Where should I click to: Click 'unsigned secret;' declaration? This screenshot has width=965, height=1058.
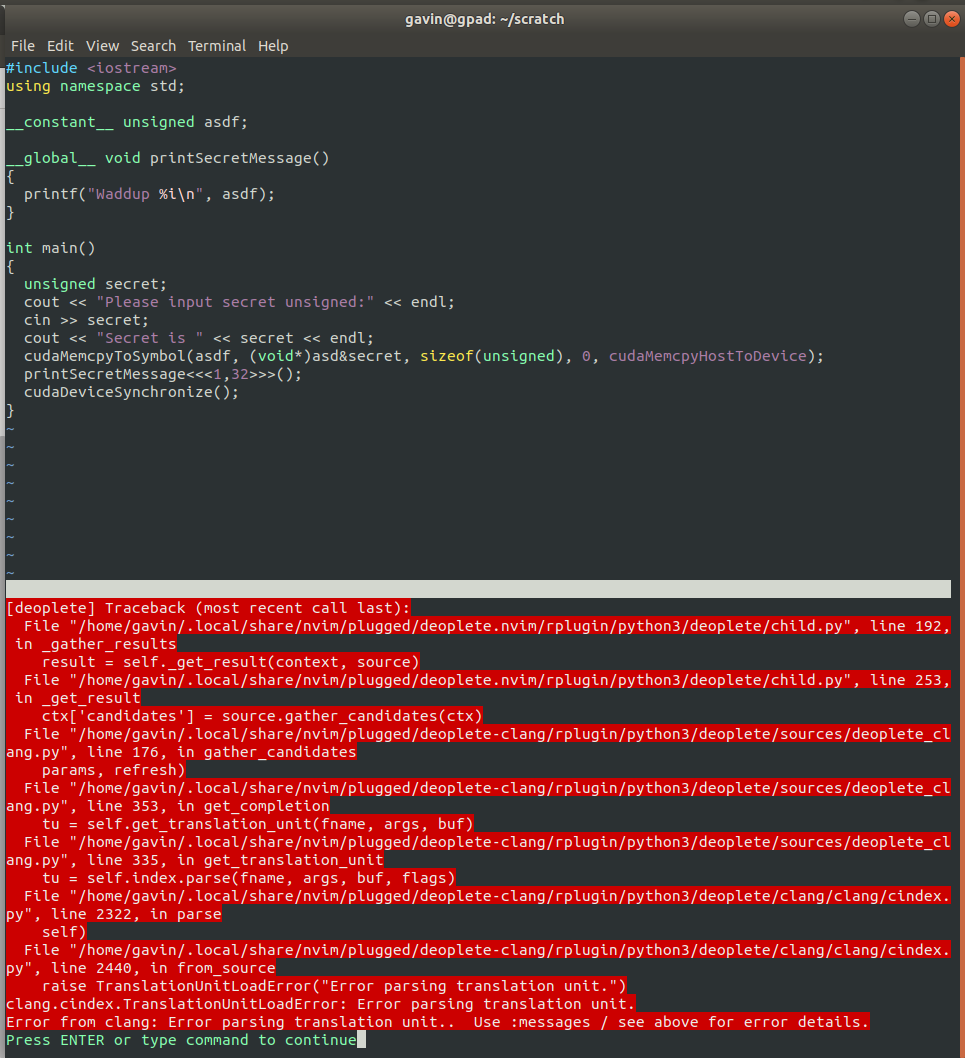95,284
